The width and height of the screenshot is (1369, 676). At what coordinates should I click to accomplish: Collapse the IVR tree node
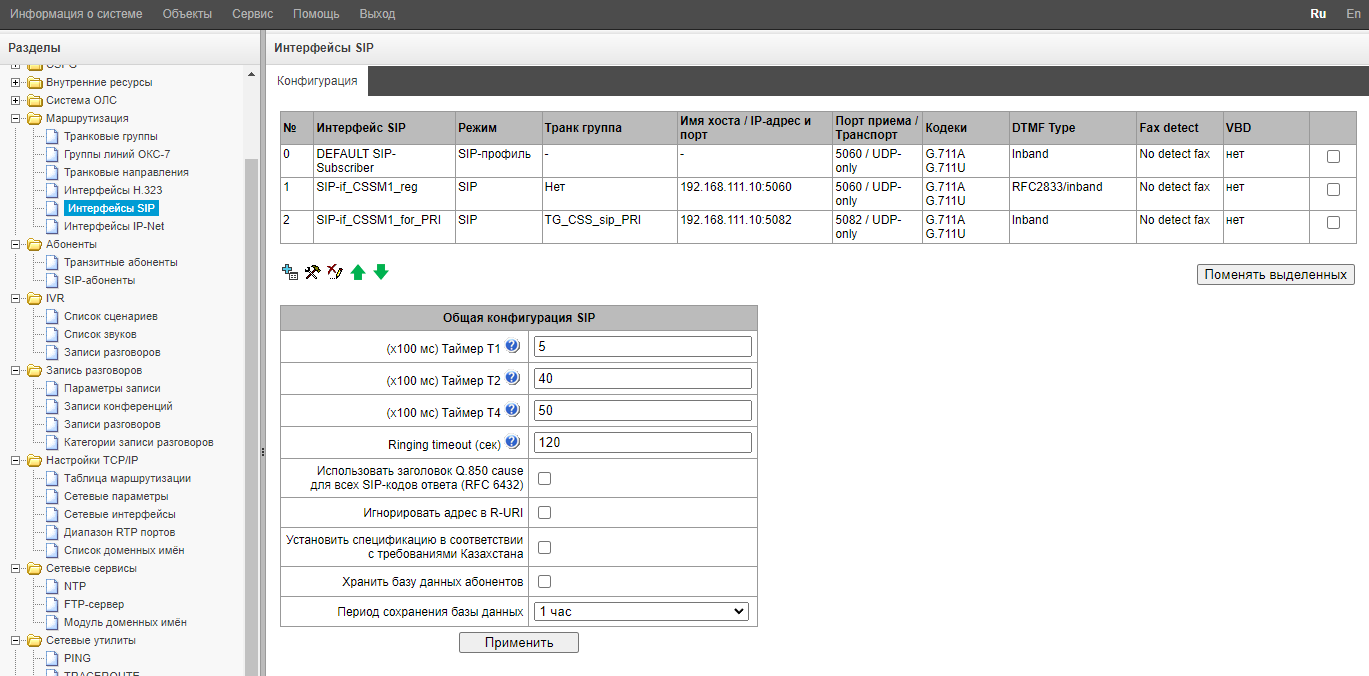click(x=15, y=298)
